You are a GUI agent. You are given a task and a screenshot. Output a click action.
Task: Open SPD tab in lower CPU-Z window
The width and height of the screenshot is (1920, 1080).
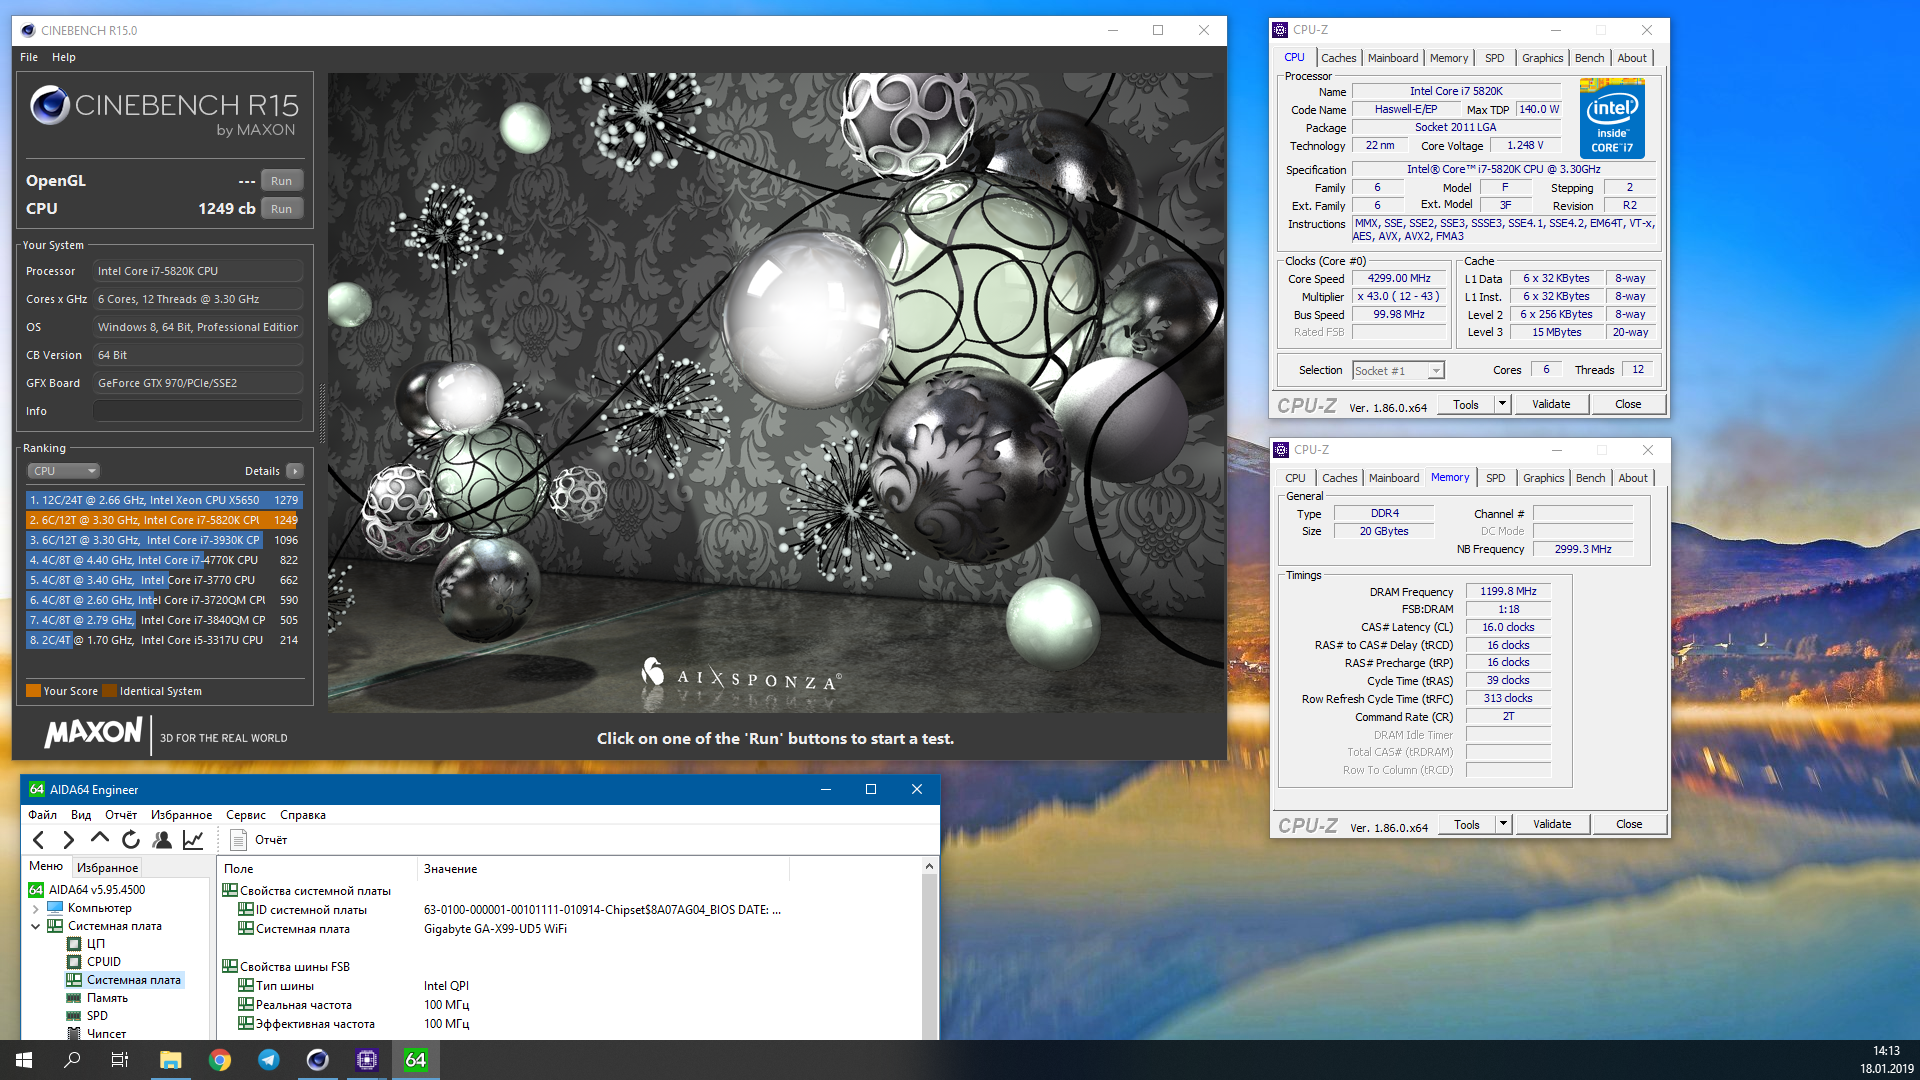click(x=1496, y=478)
